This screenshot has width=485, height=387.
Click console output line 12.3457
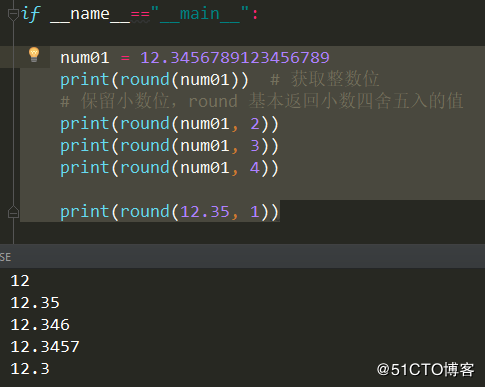(x=45, y=347)
